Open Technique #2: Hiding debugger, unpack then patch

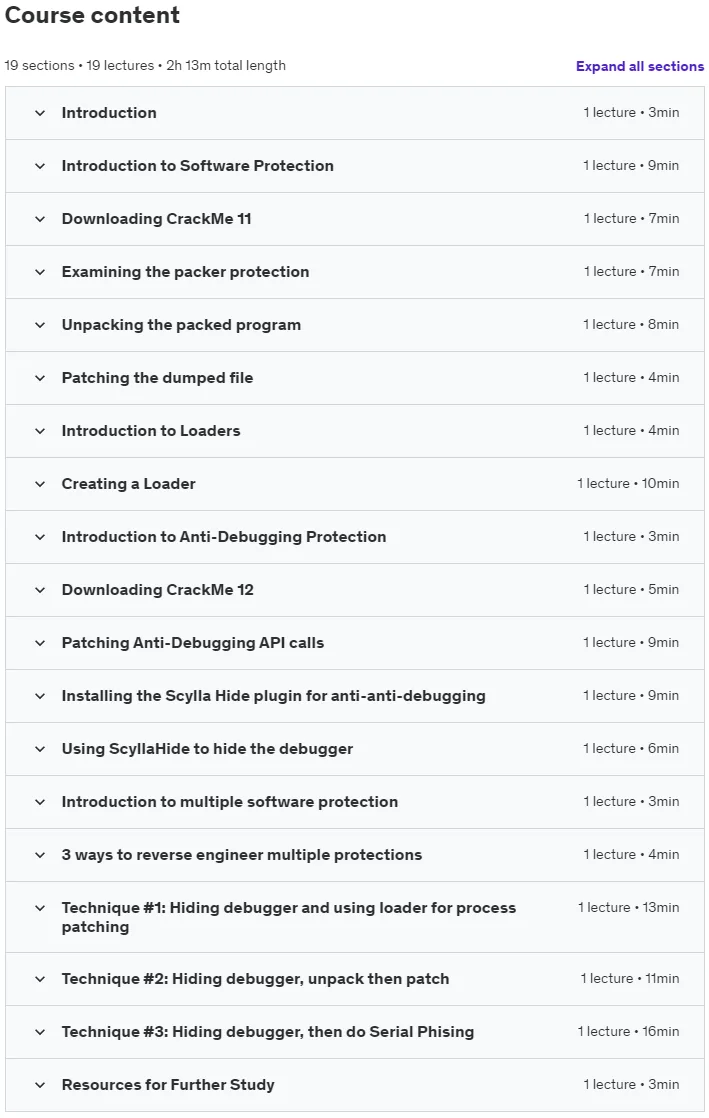pos(255,979)
